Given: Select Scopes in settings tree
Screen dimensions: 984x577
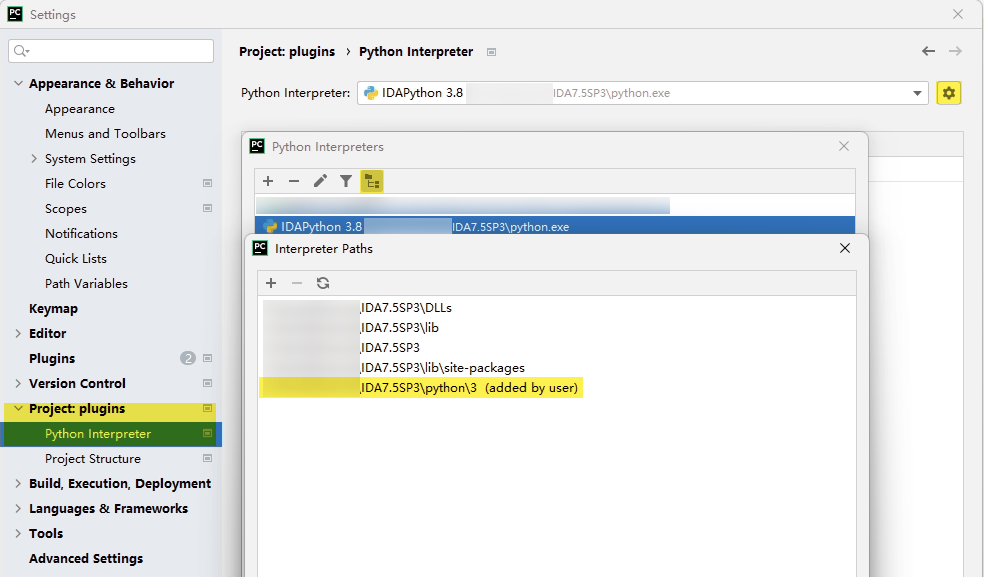Looking at the screenshot, I should (x=66, y=208).
